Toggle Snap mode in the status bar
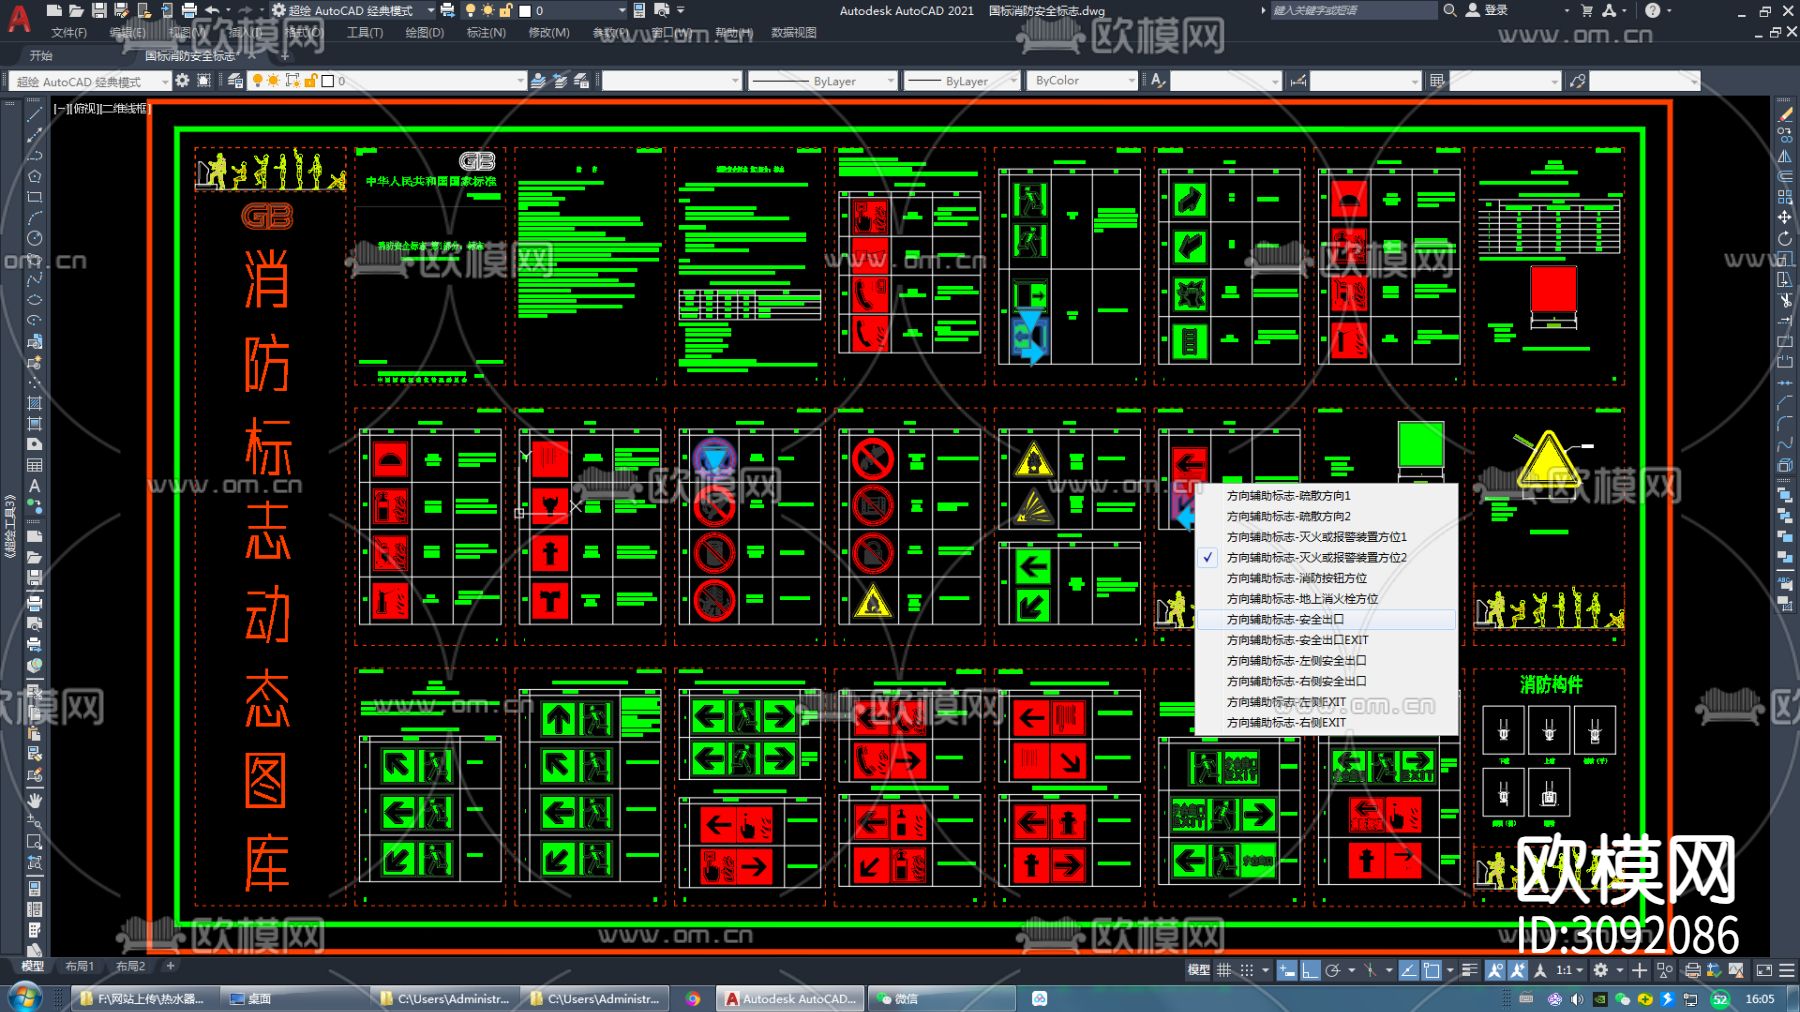This screenshot has height=1012, width=1800. click(1246, 970)
